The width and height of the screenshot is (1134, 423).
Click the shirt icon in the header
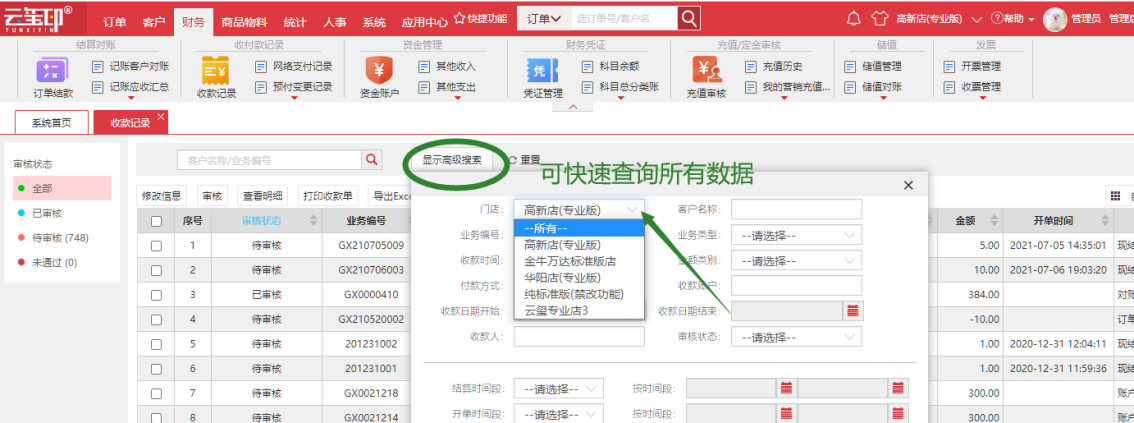pos(879,18)
